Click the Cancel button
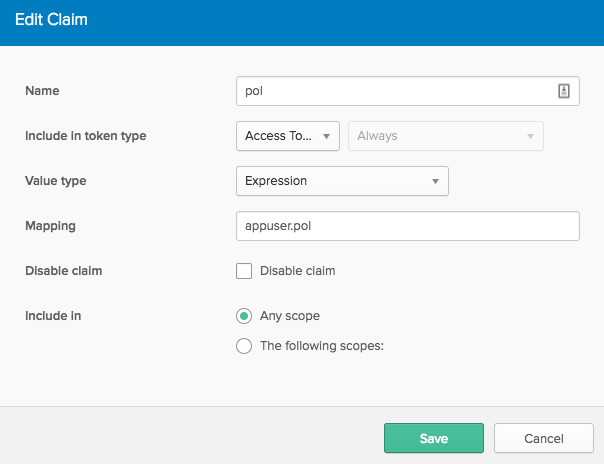604x464 pixels. 544,438
